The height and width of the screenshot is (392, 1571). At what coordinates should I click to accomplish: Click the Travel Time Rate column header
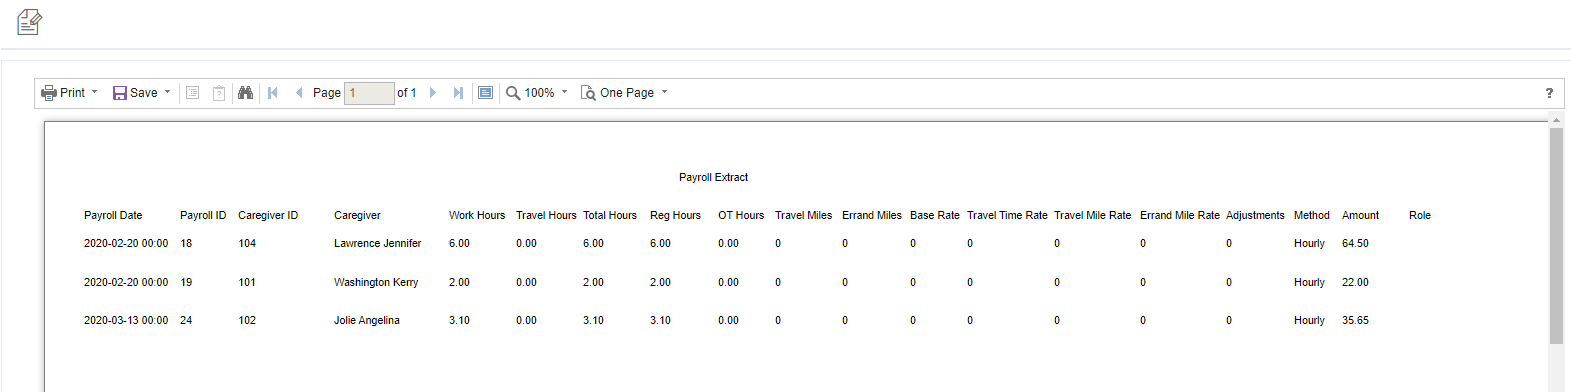click(x=1007, y=215)
